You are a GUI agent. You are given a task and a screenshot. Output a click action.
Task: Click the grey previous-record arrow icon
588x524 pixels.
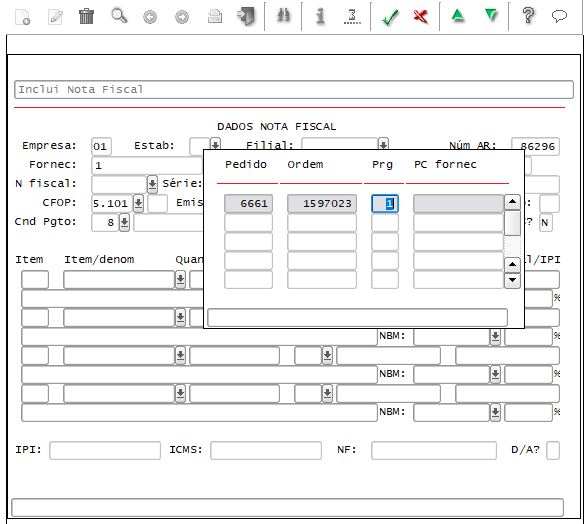pyautogui.click(x=150, y=17)
